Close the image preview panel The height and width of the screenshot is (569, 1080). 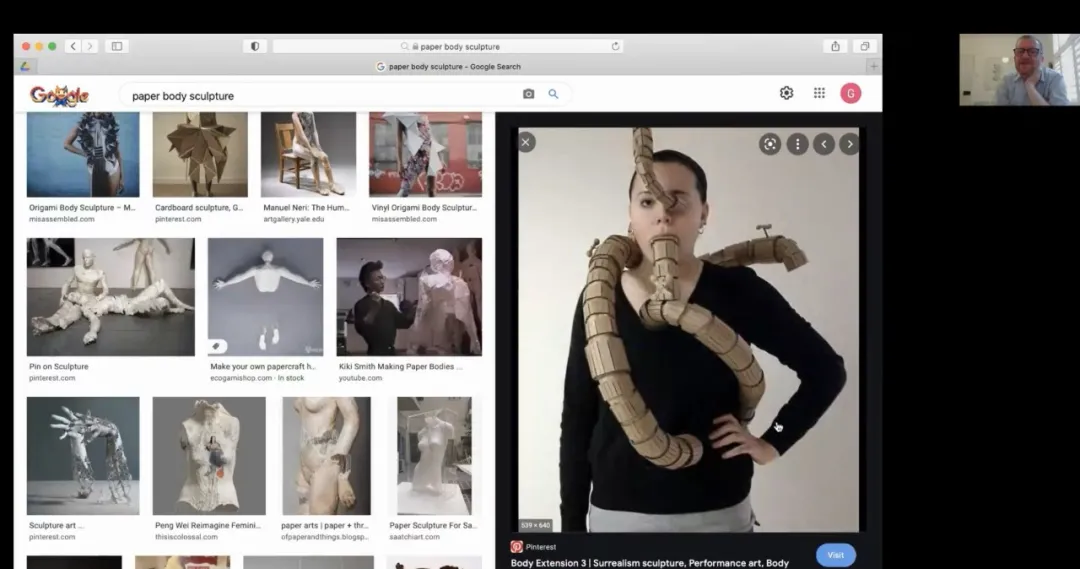pos(526,143)
